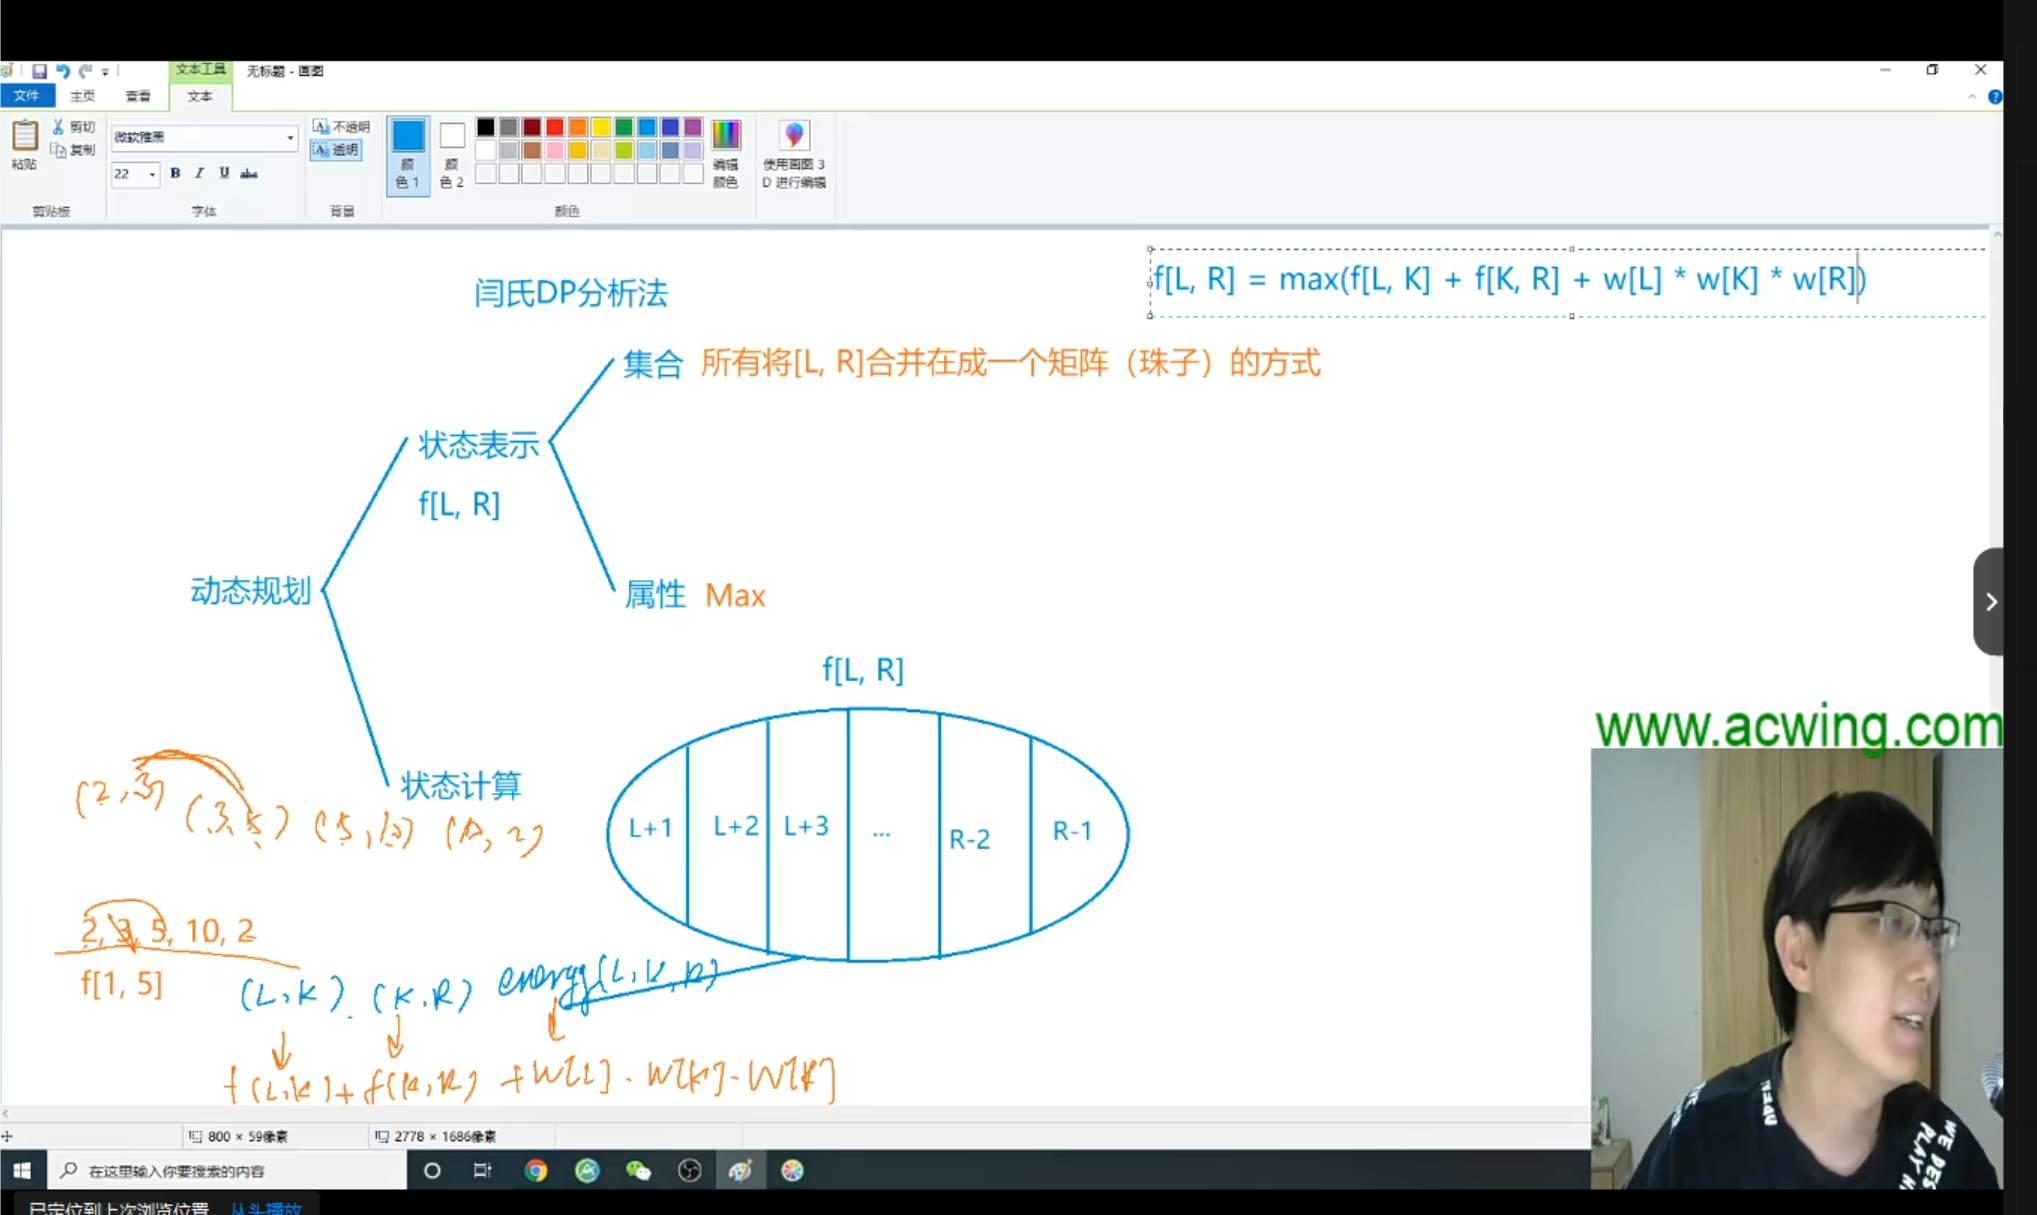The width and height of the screenshot is (2037, 1215).
Task: Toggle Strikethrough text formatting
Action: pyautogui.click(x=249, y=173)
